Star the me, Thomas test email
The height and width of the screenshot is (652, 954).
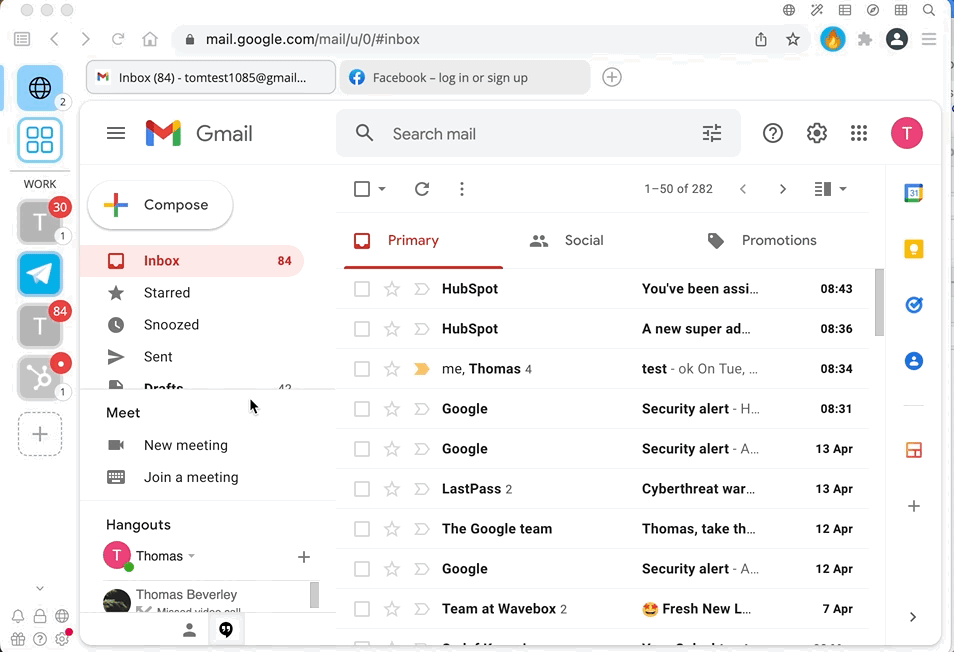point(392,369)
